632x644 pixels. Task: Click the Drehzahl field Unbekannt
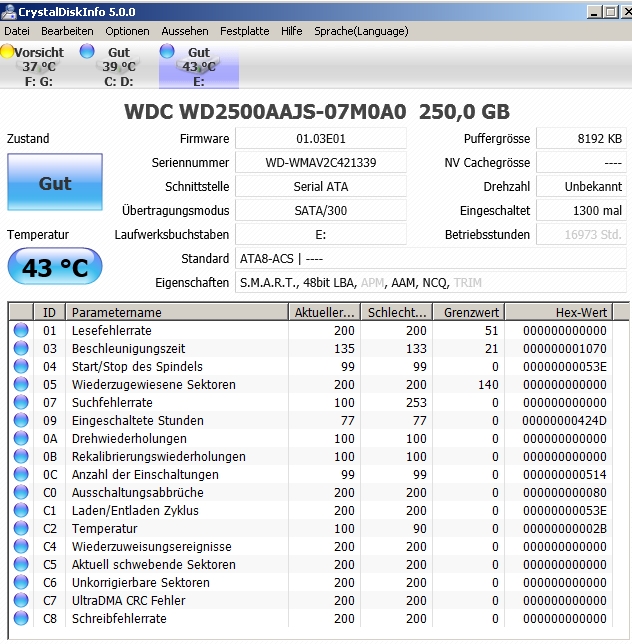click(x=581, y=186)
